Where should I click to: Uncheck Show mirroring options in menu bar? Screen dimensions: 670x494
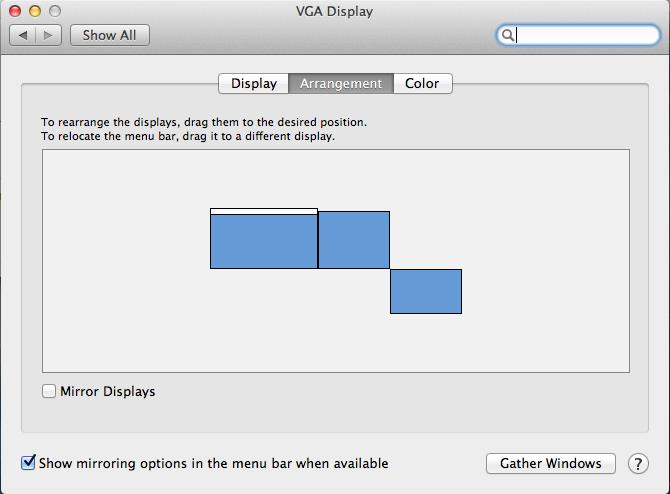pyautogui.click(x=29, y=463)
